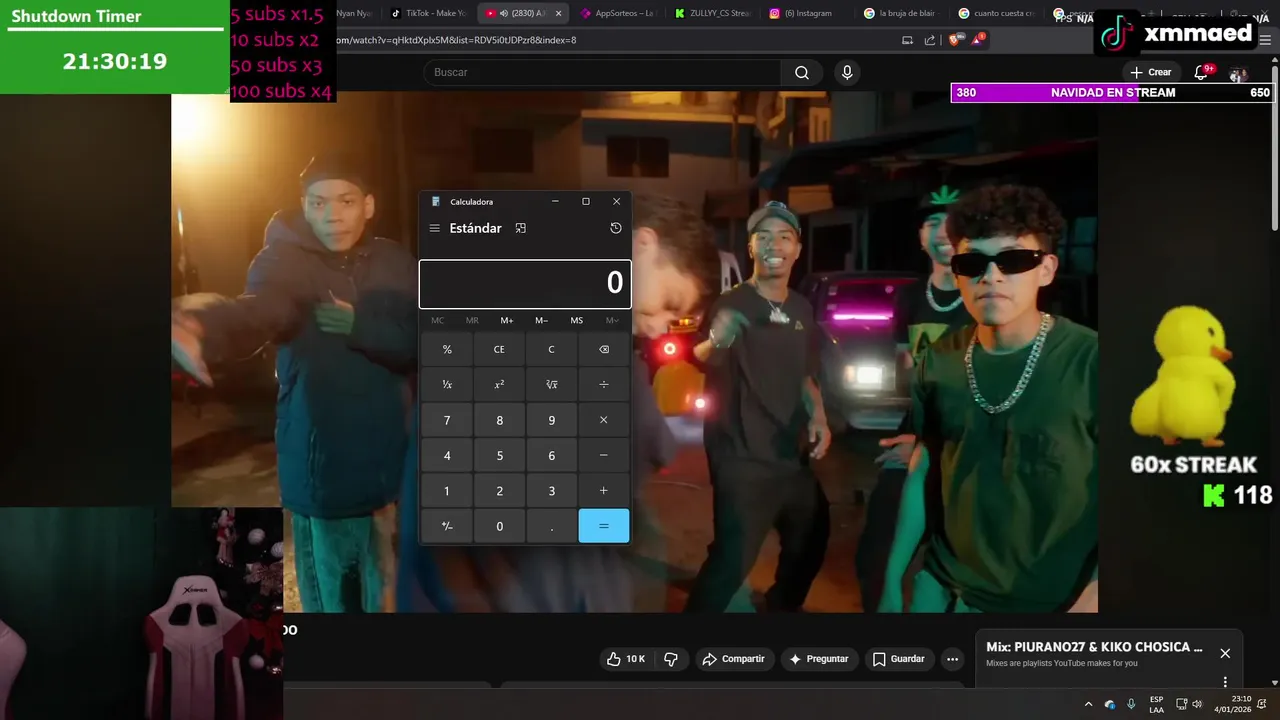The width and height of the screenshot is (1280, 720).
Task: Click the dislike thumbs-down button
Action: click(x=671, y=659)
